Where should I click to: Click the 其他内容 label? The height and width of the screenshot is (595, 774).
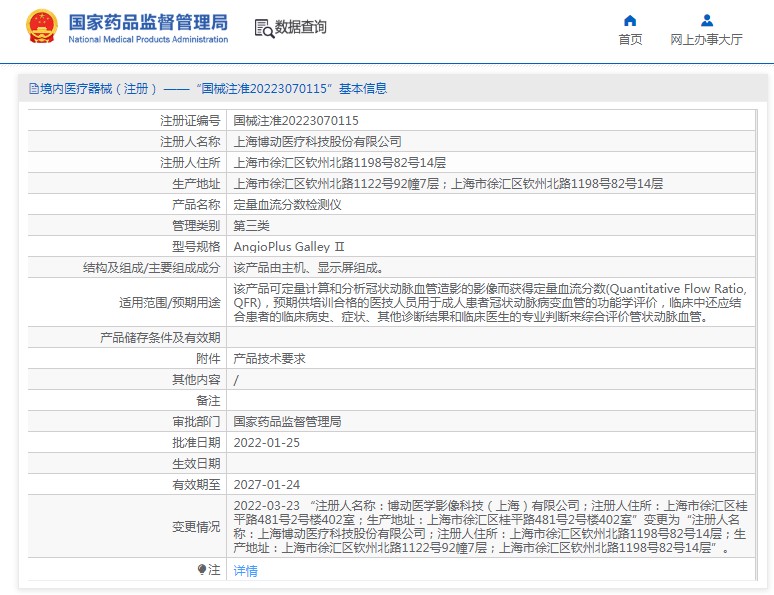coord(196,380)
